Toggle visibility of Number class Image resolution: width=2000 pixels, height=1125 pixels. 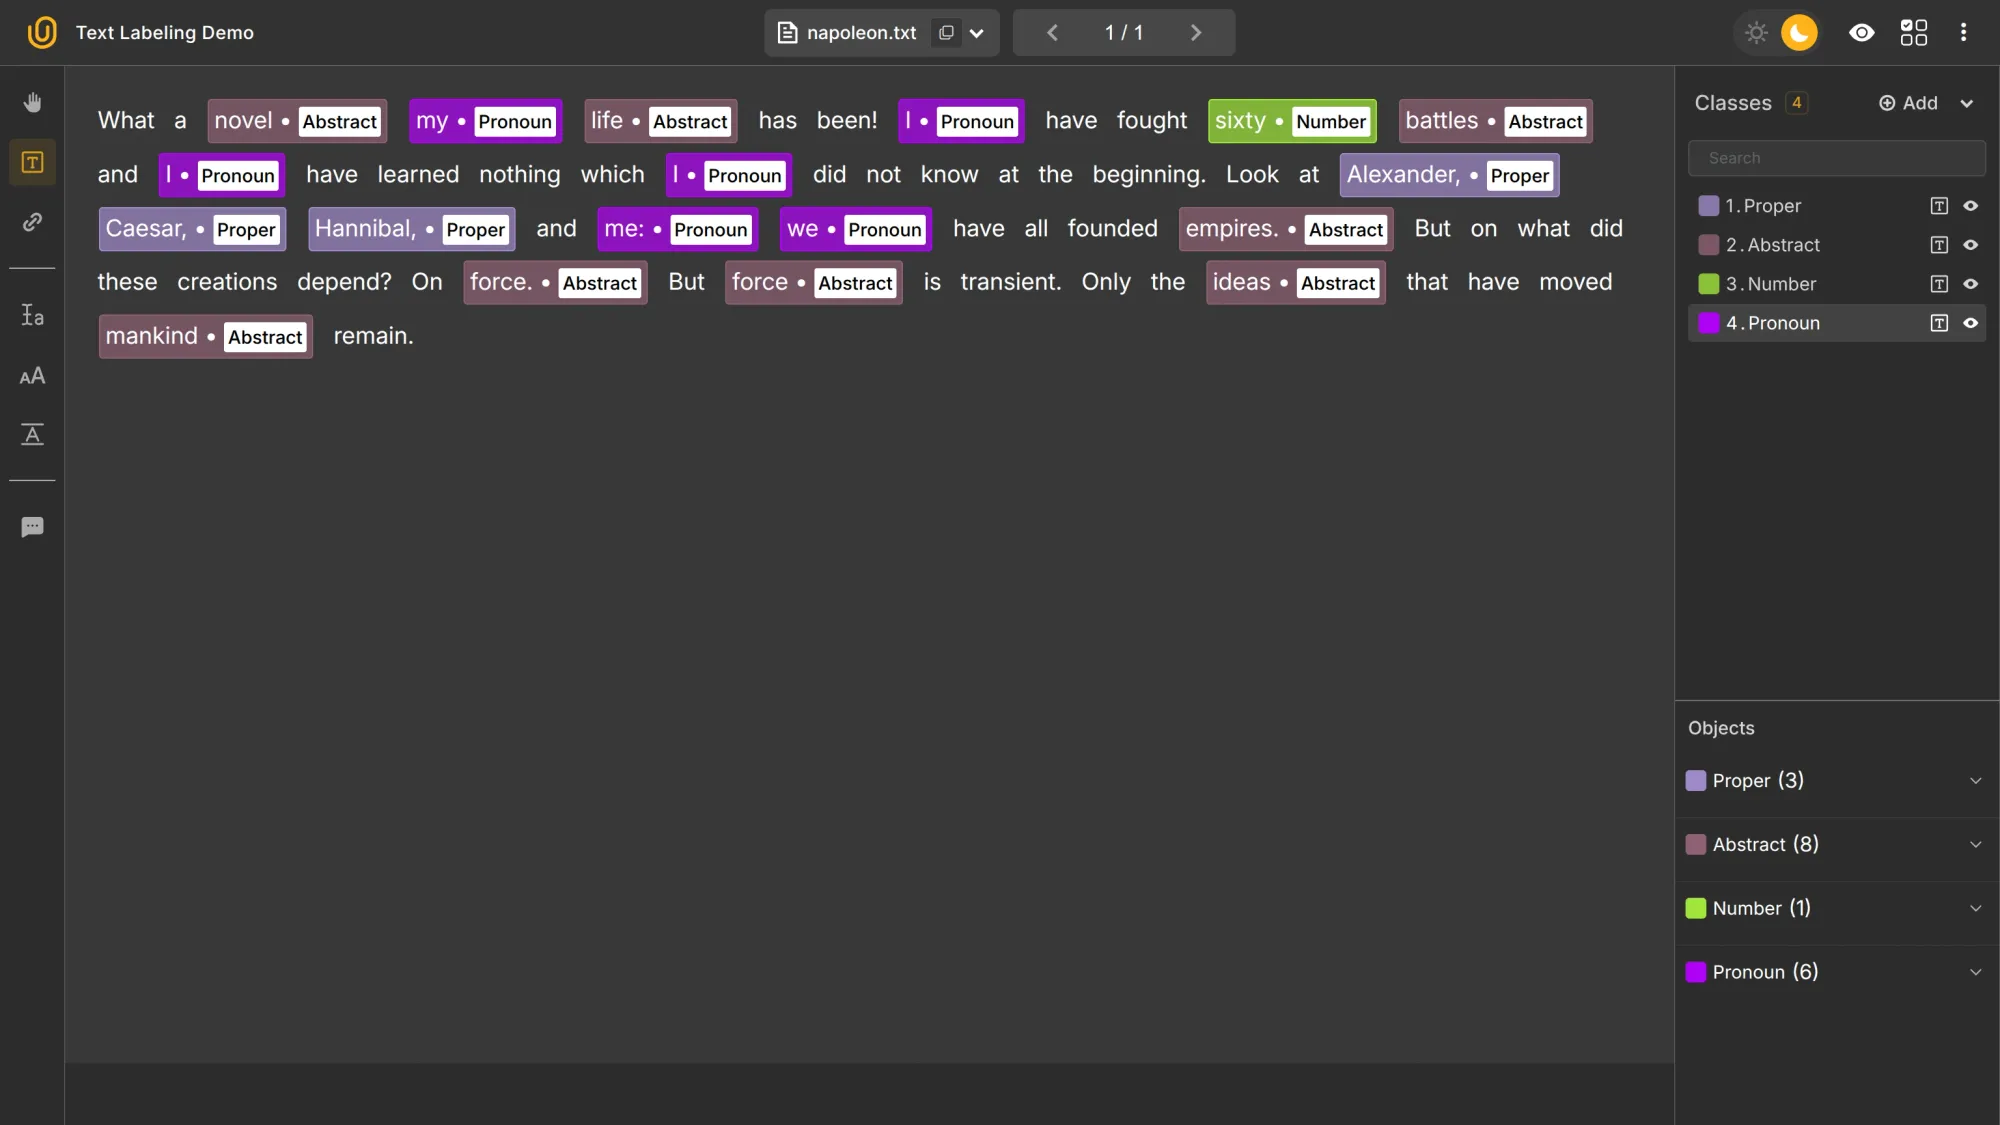pos(1971,284)
